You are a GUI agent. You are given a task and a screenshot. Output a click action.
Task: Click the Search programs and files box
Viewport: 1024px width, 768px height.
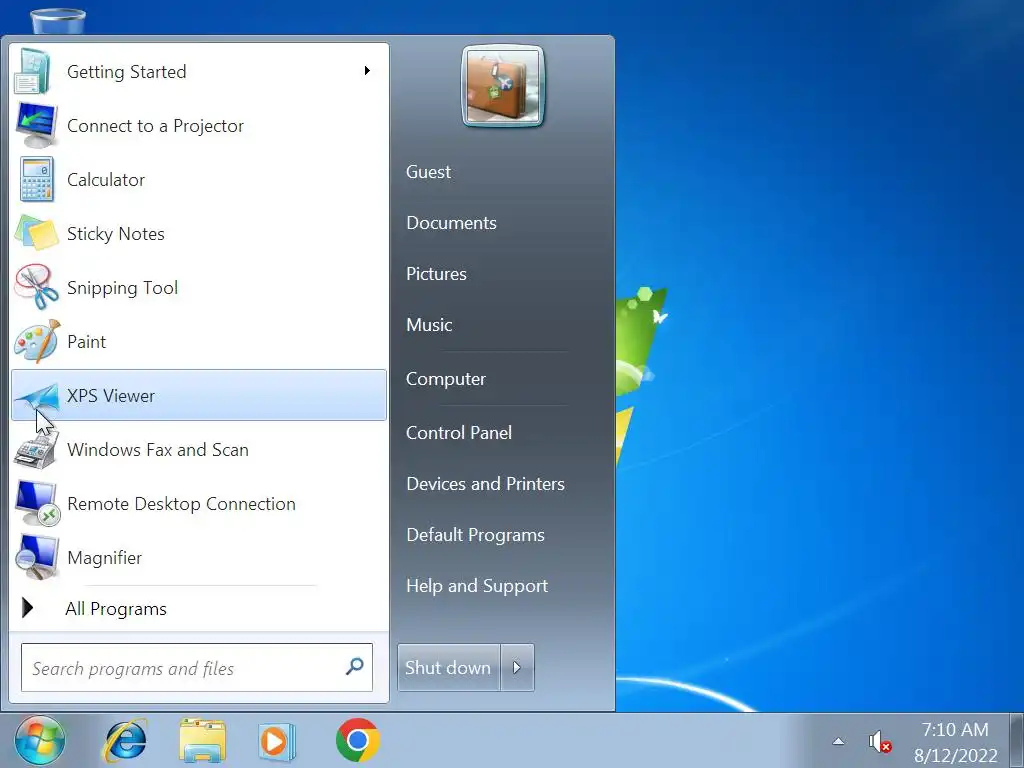tap(197, 667)
